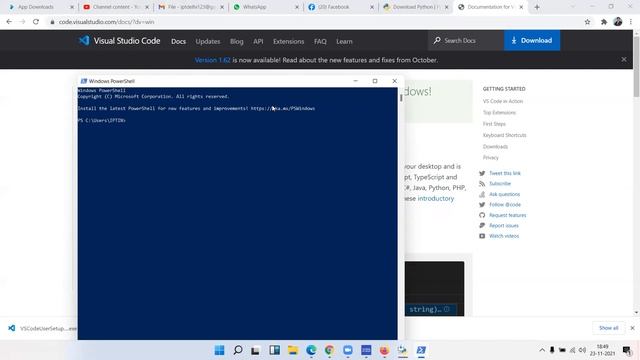Open Firefox from the taskbar
This screenshot has height=360, width=640.
pos(384,350)
